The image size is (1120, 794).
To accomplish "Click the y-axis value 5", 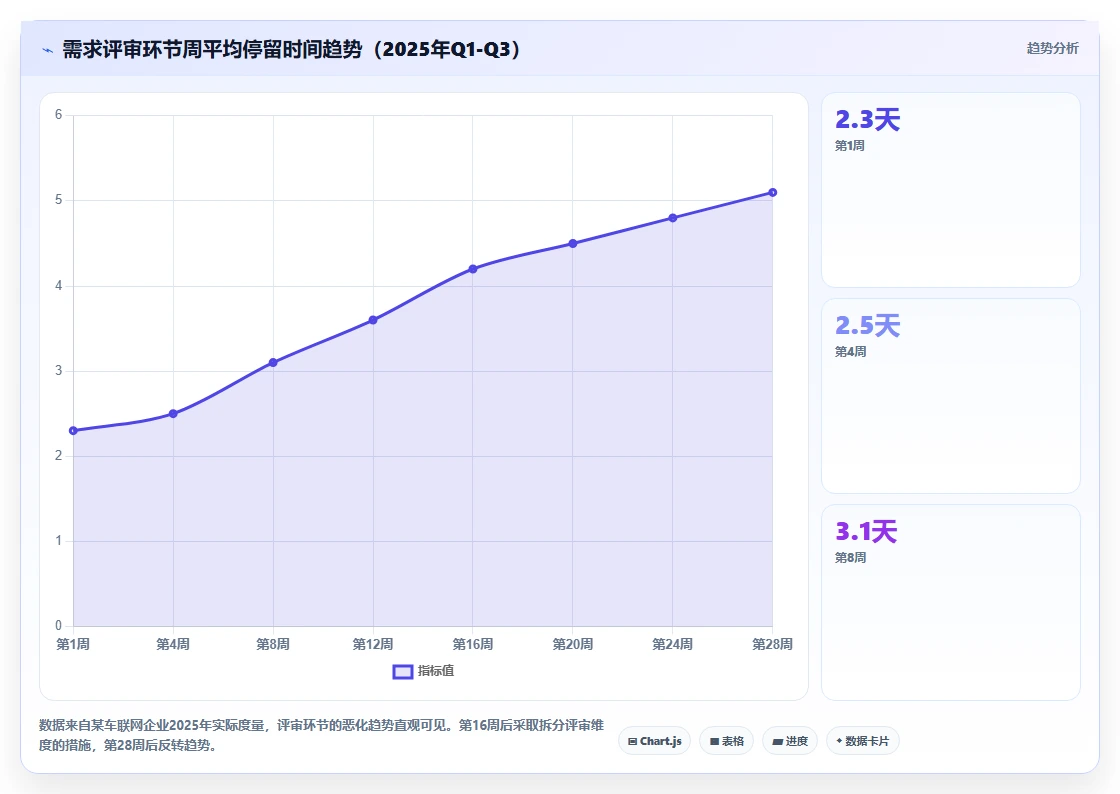I will click(x=59, y=200).
